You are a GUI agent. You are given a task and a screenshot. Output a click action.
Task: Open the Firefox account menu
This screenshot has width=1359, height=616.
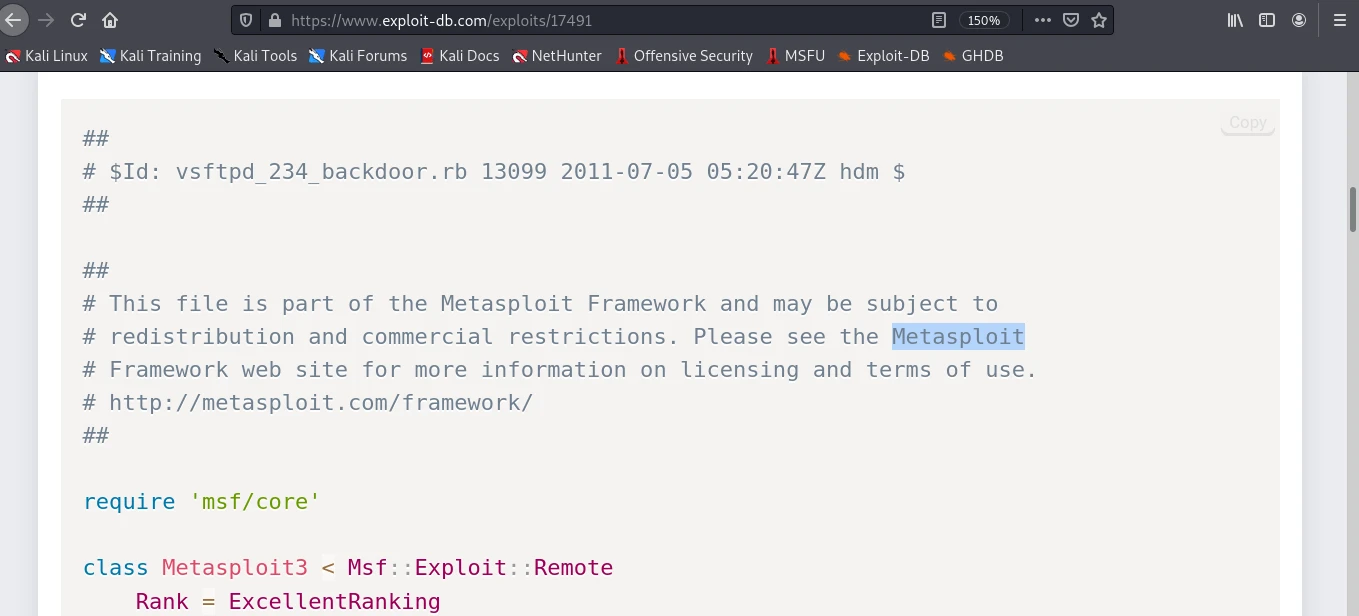click(x=1299, y=20)
